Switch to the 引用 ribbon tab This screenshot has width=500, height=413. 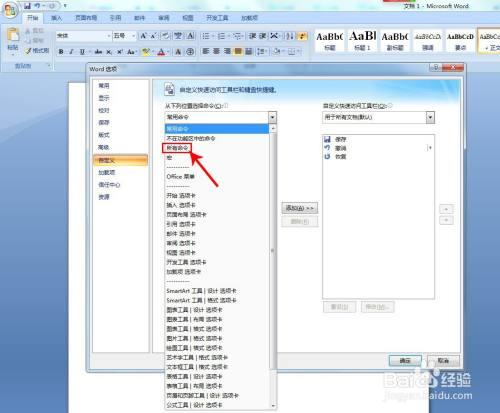[115, 18]
